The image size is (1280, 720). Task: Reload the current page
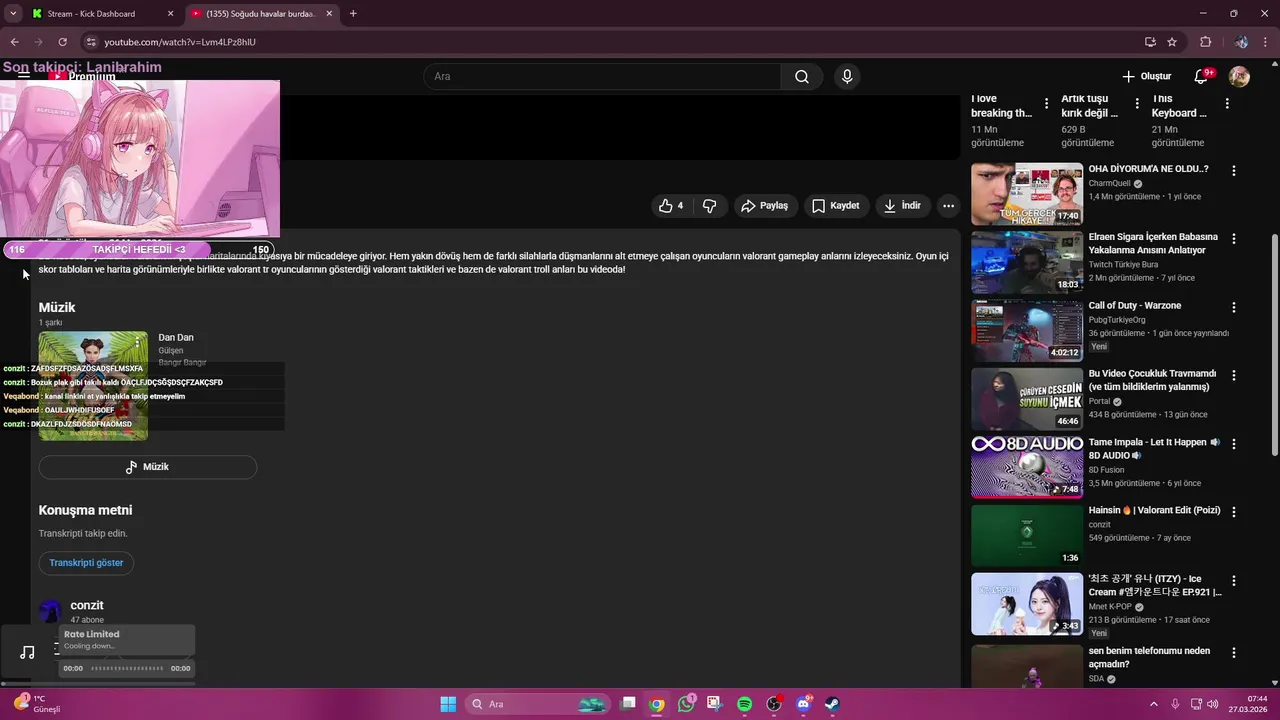click(x=62, y=42)
